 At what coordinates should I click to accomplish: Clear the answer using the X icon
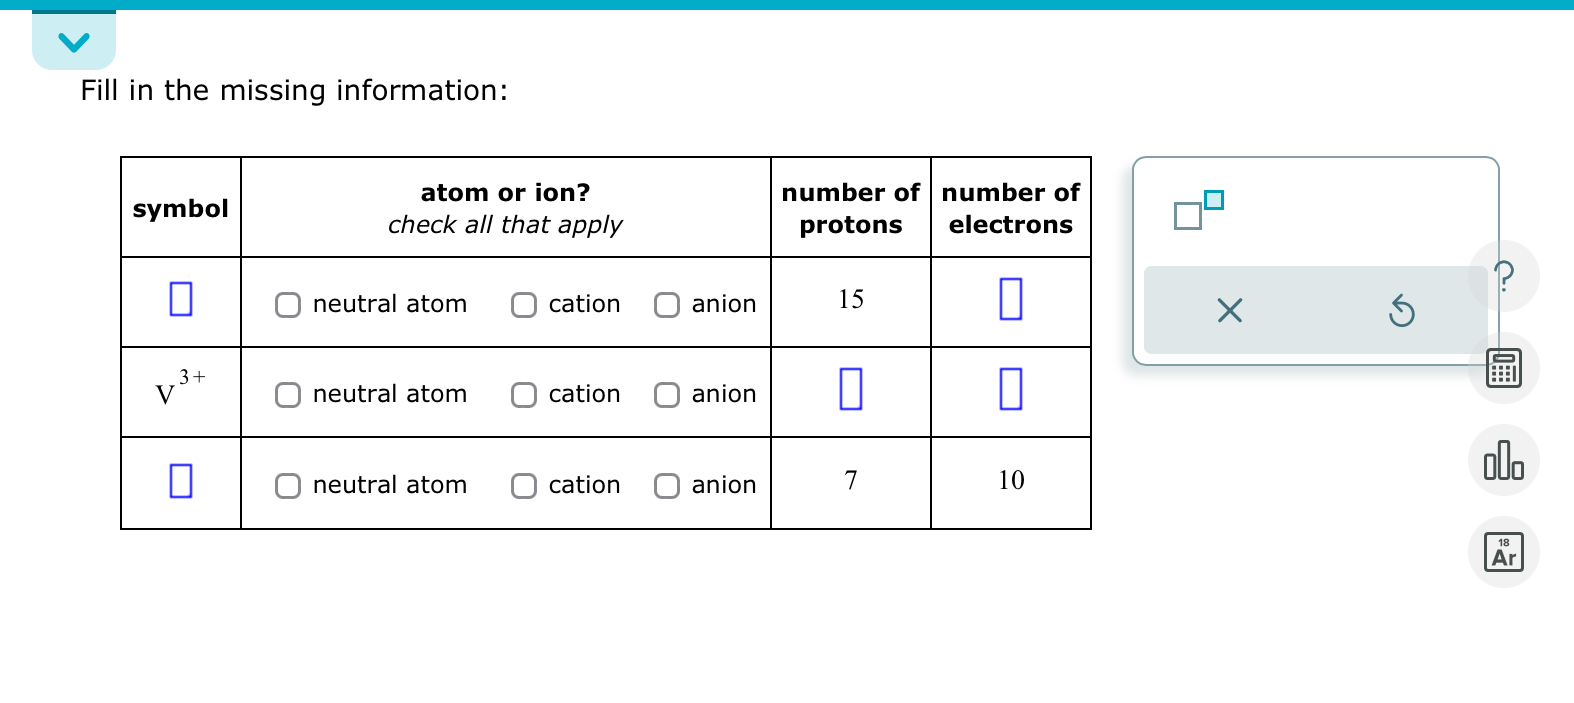[x=1229, y=310]
